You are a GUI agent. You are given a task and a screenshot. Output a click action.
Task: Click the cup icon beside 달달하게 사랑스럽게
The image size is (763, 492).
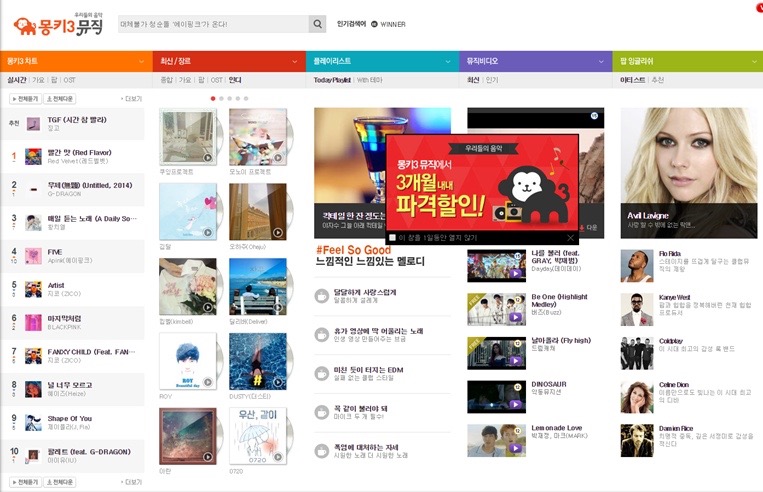(x=322, y=296)
